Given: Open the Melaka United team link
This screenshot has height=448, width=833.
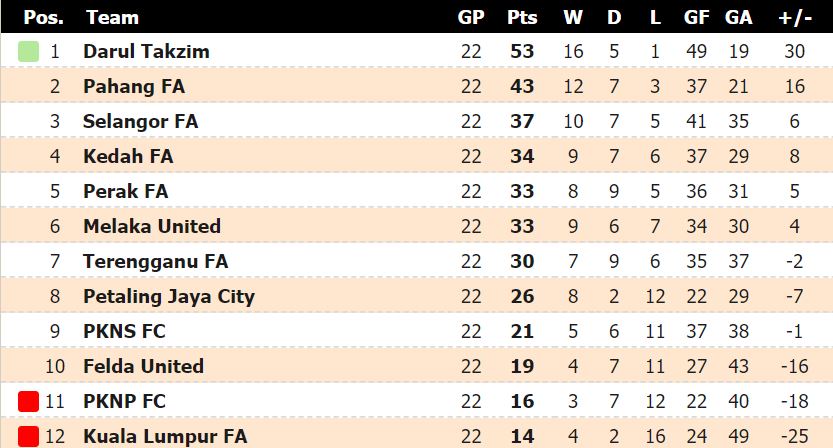Looking at the screenshot, I should [152, 226].
